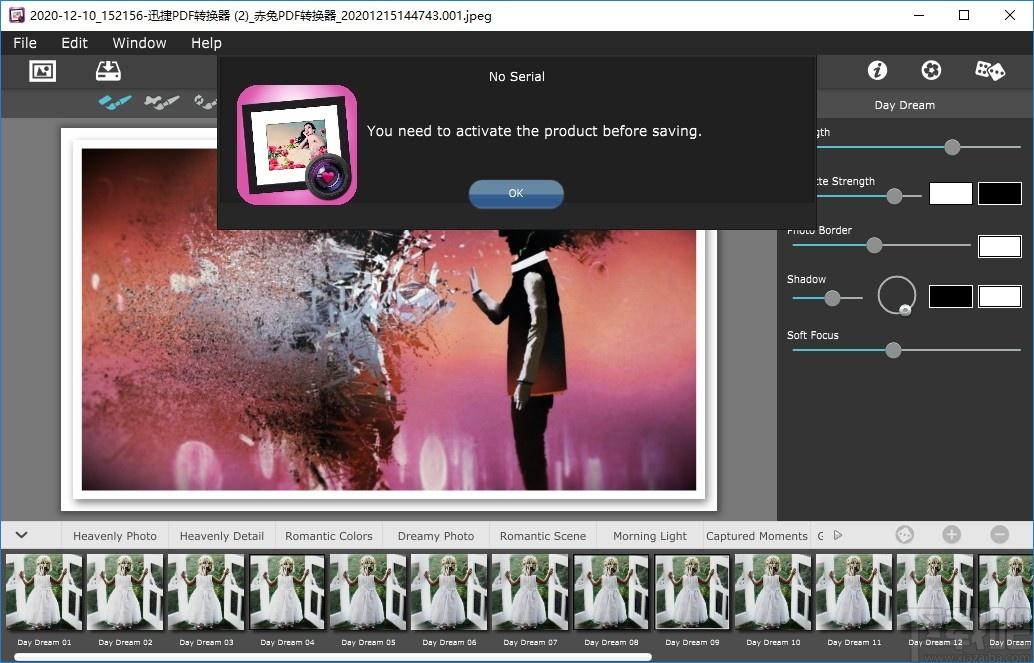Click the save to disk icon
This screenshot has height=663, width=1034.
(108, 71)
